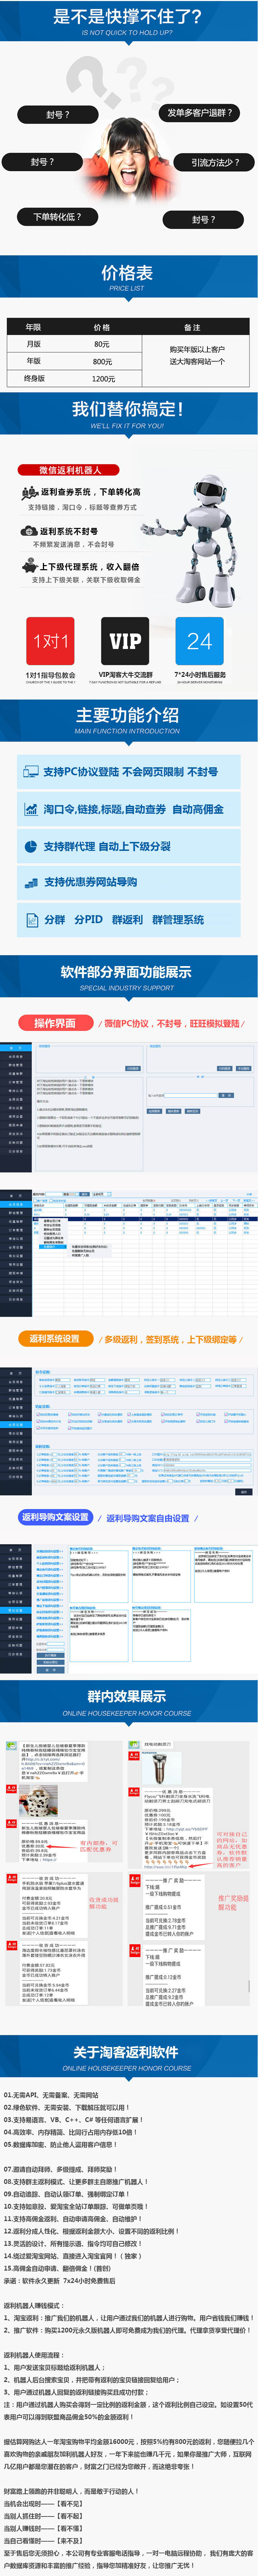
Task: Click the black VIP badge icon
Action: pyautogui.click(x=125, y=641)
